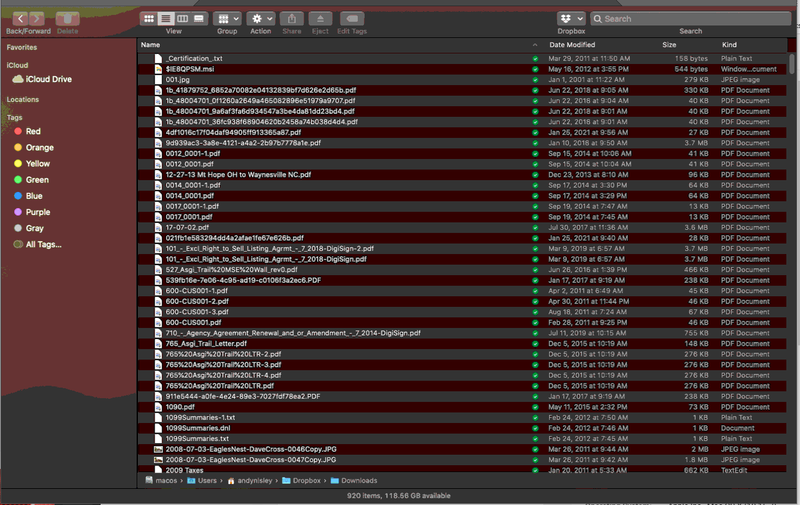The height and width of the screenshot is (505, 800).
Task: Open the Dropbox toolbar dropdown
Action: (571, 19)
